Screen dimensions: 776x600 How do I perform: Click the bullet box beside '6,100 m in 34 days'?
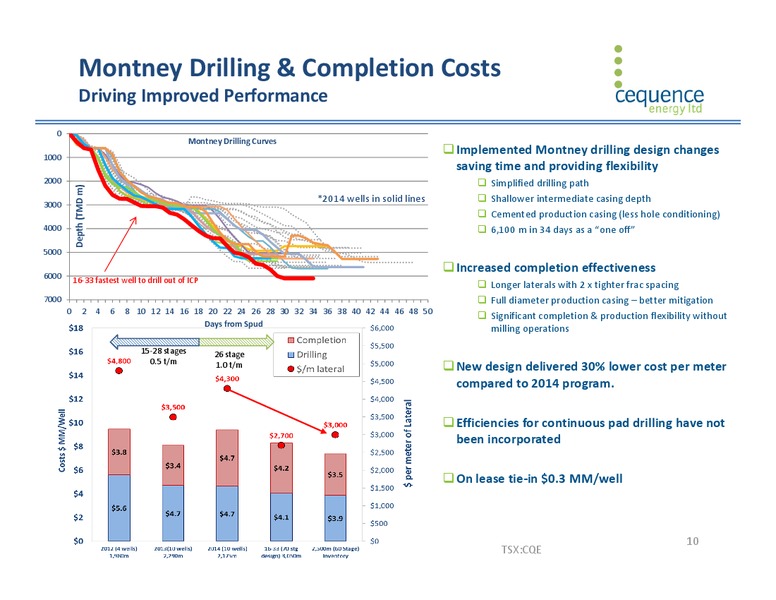(482, 229)
